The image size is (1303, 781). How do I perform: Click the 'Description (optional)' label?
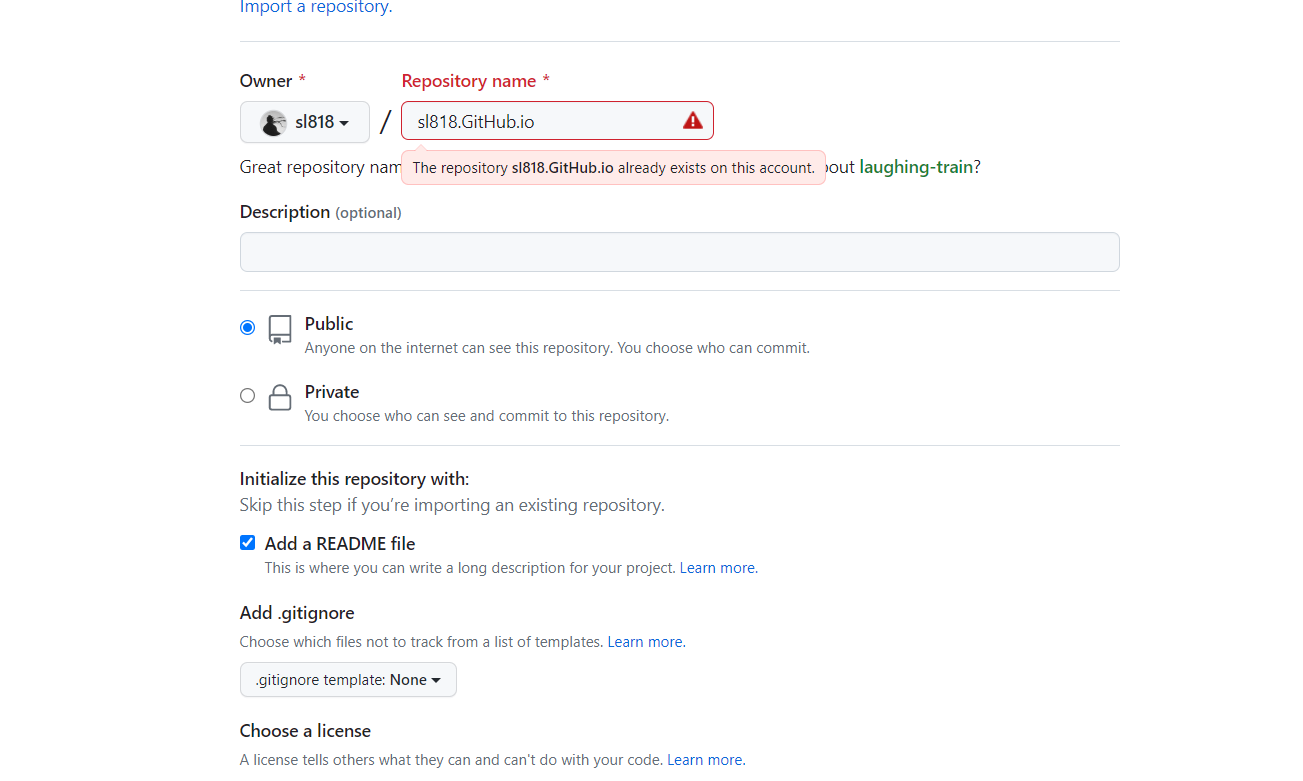pos(321,212)
